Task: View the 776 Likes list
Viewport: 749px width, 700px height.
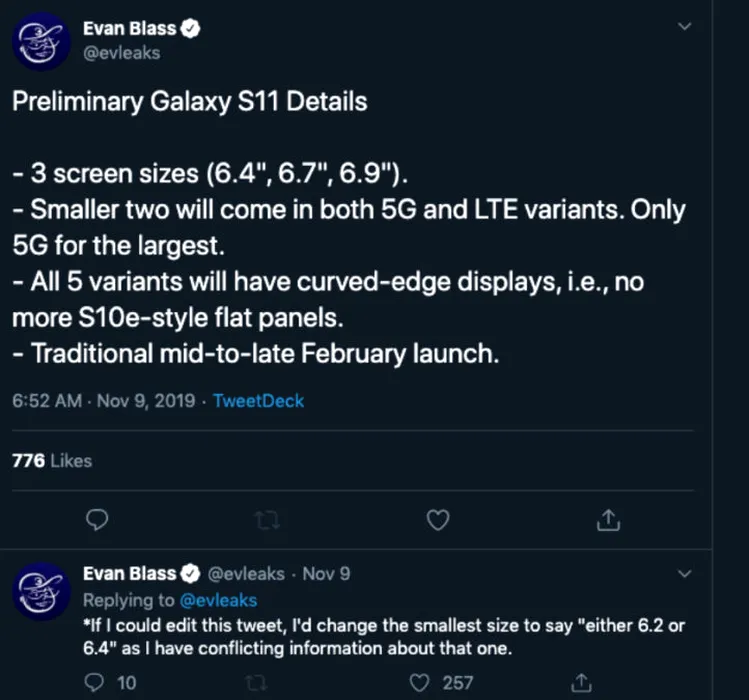Action: tap(51, 461)
